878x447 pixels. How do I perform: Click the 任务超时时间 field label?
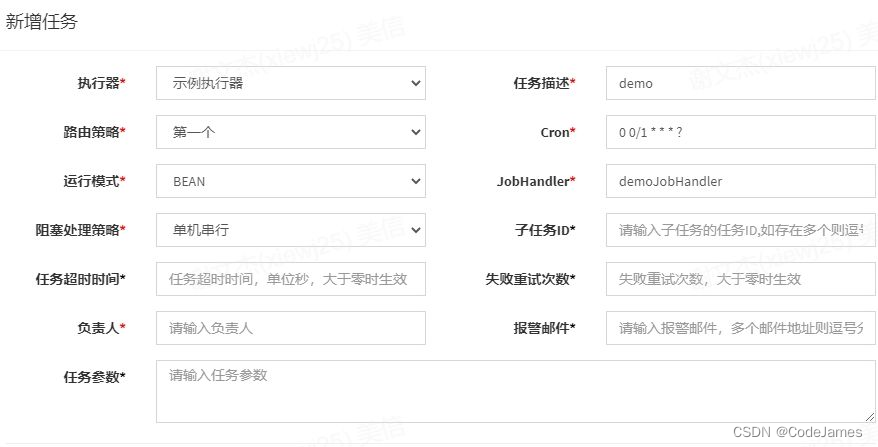tap(81, 279)
